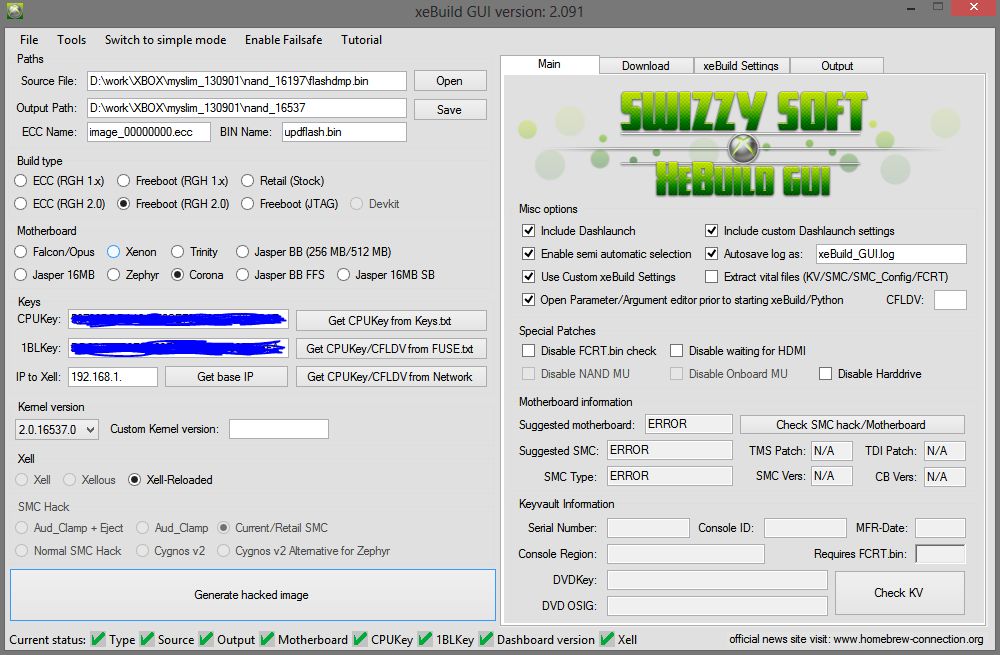Viewport: 1000px width, 655px height.
Task: Click the green checkmark next to CPUKey status
Action: (360, 640)
